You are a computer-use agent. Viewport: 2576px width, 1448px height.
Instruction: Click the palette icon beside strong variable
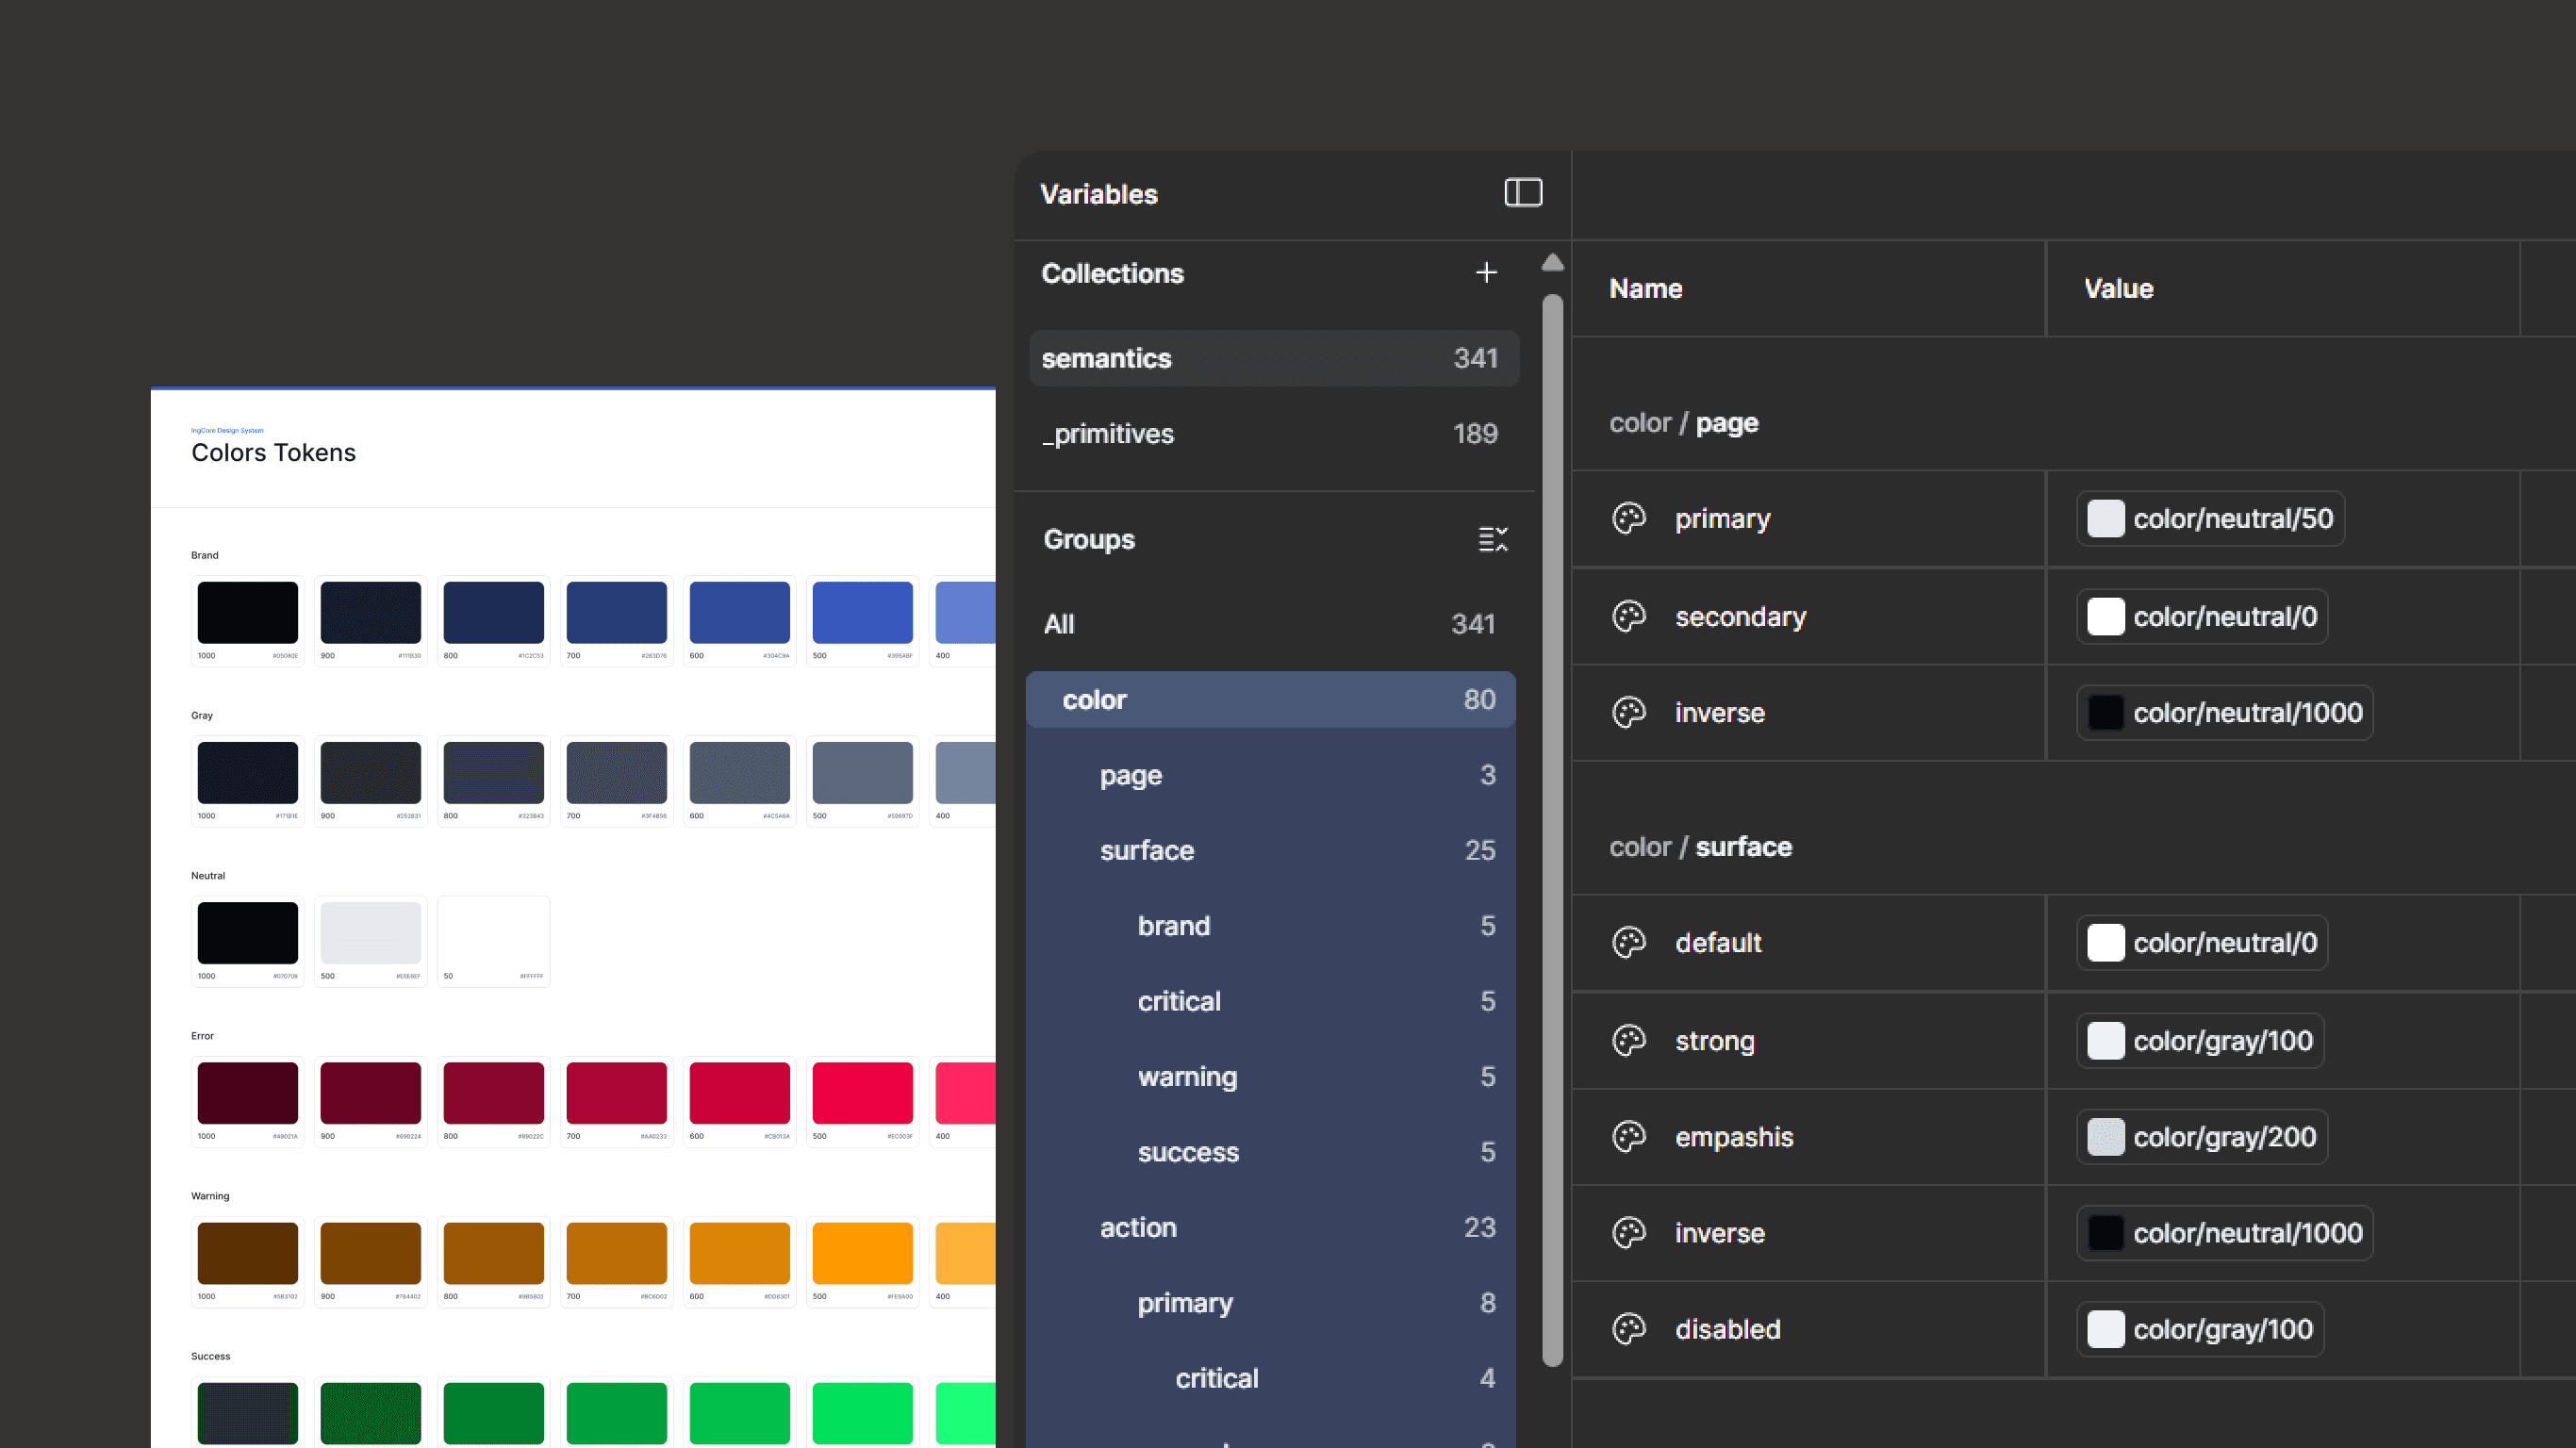1629,1040
